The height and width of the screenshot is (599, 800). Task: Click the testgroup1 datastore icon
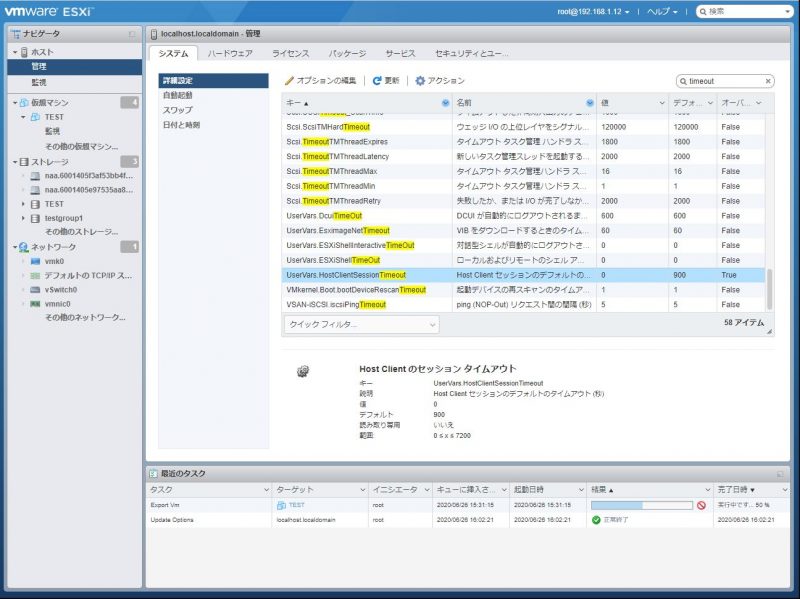pos(35,218)
